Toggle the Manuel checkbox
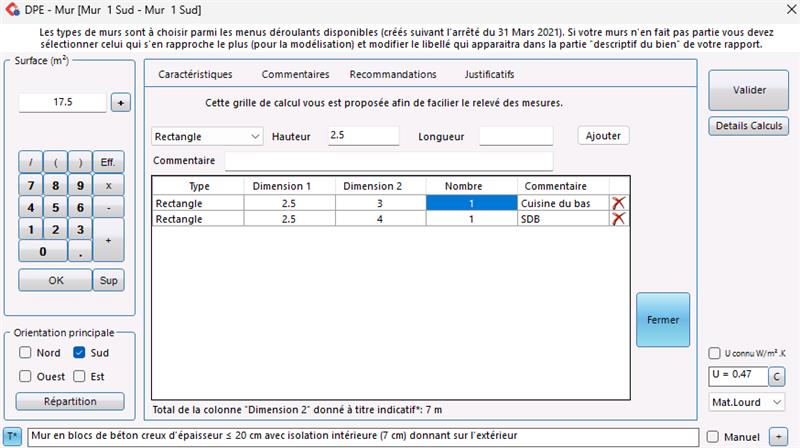 point(713,437)
